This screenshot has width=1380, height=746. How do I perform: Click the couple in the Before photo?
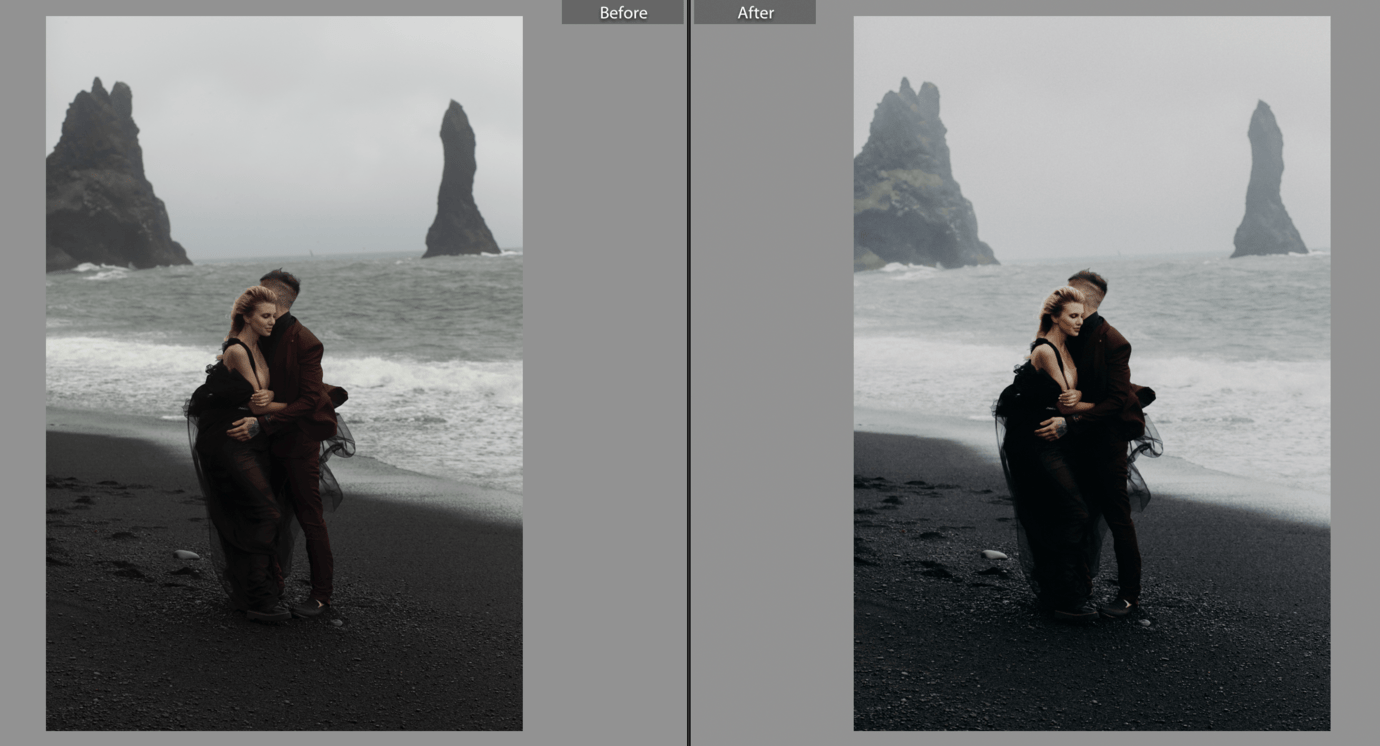tap(272, 440)
